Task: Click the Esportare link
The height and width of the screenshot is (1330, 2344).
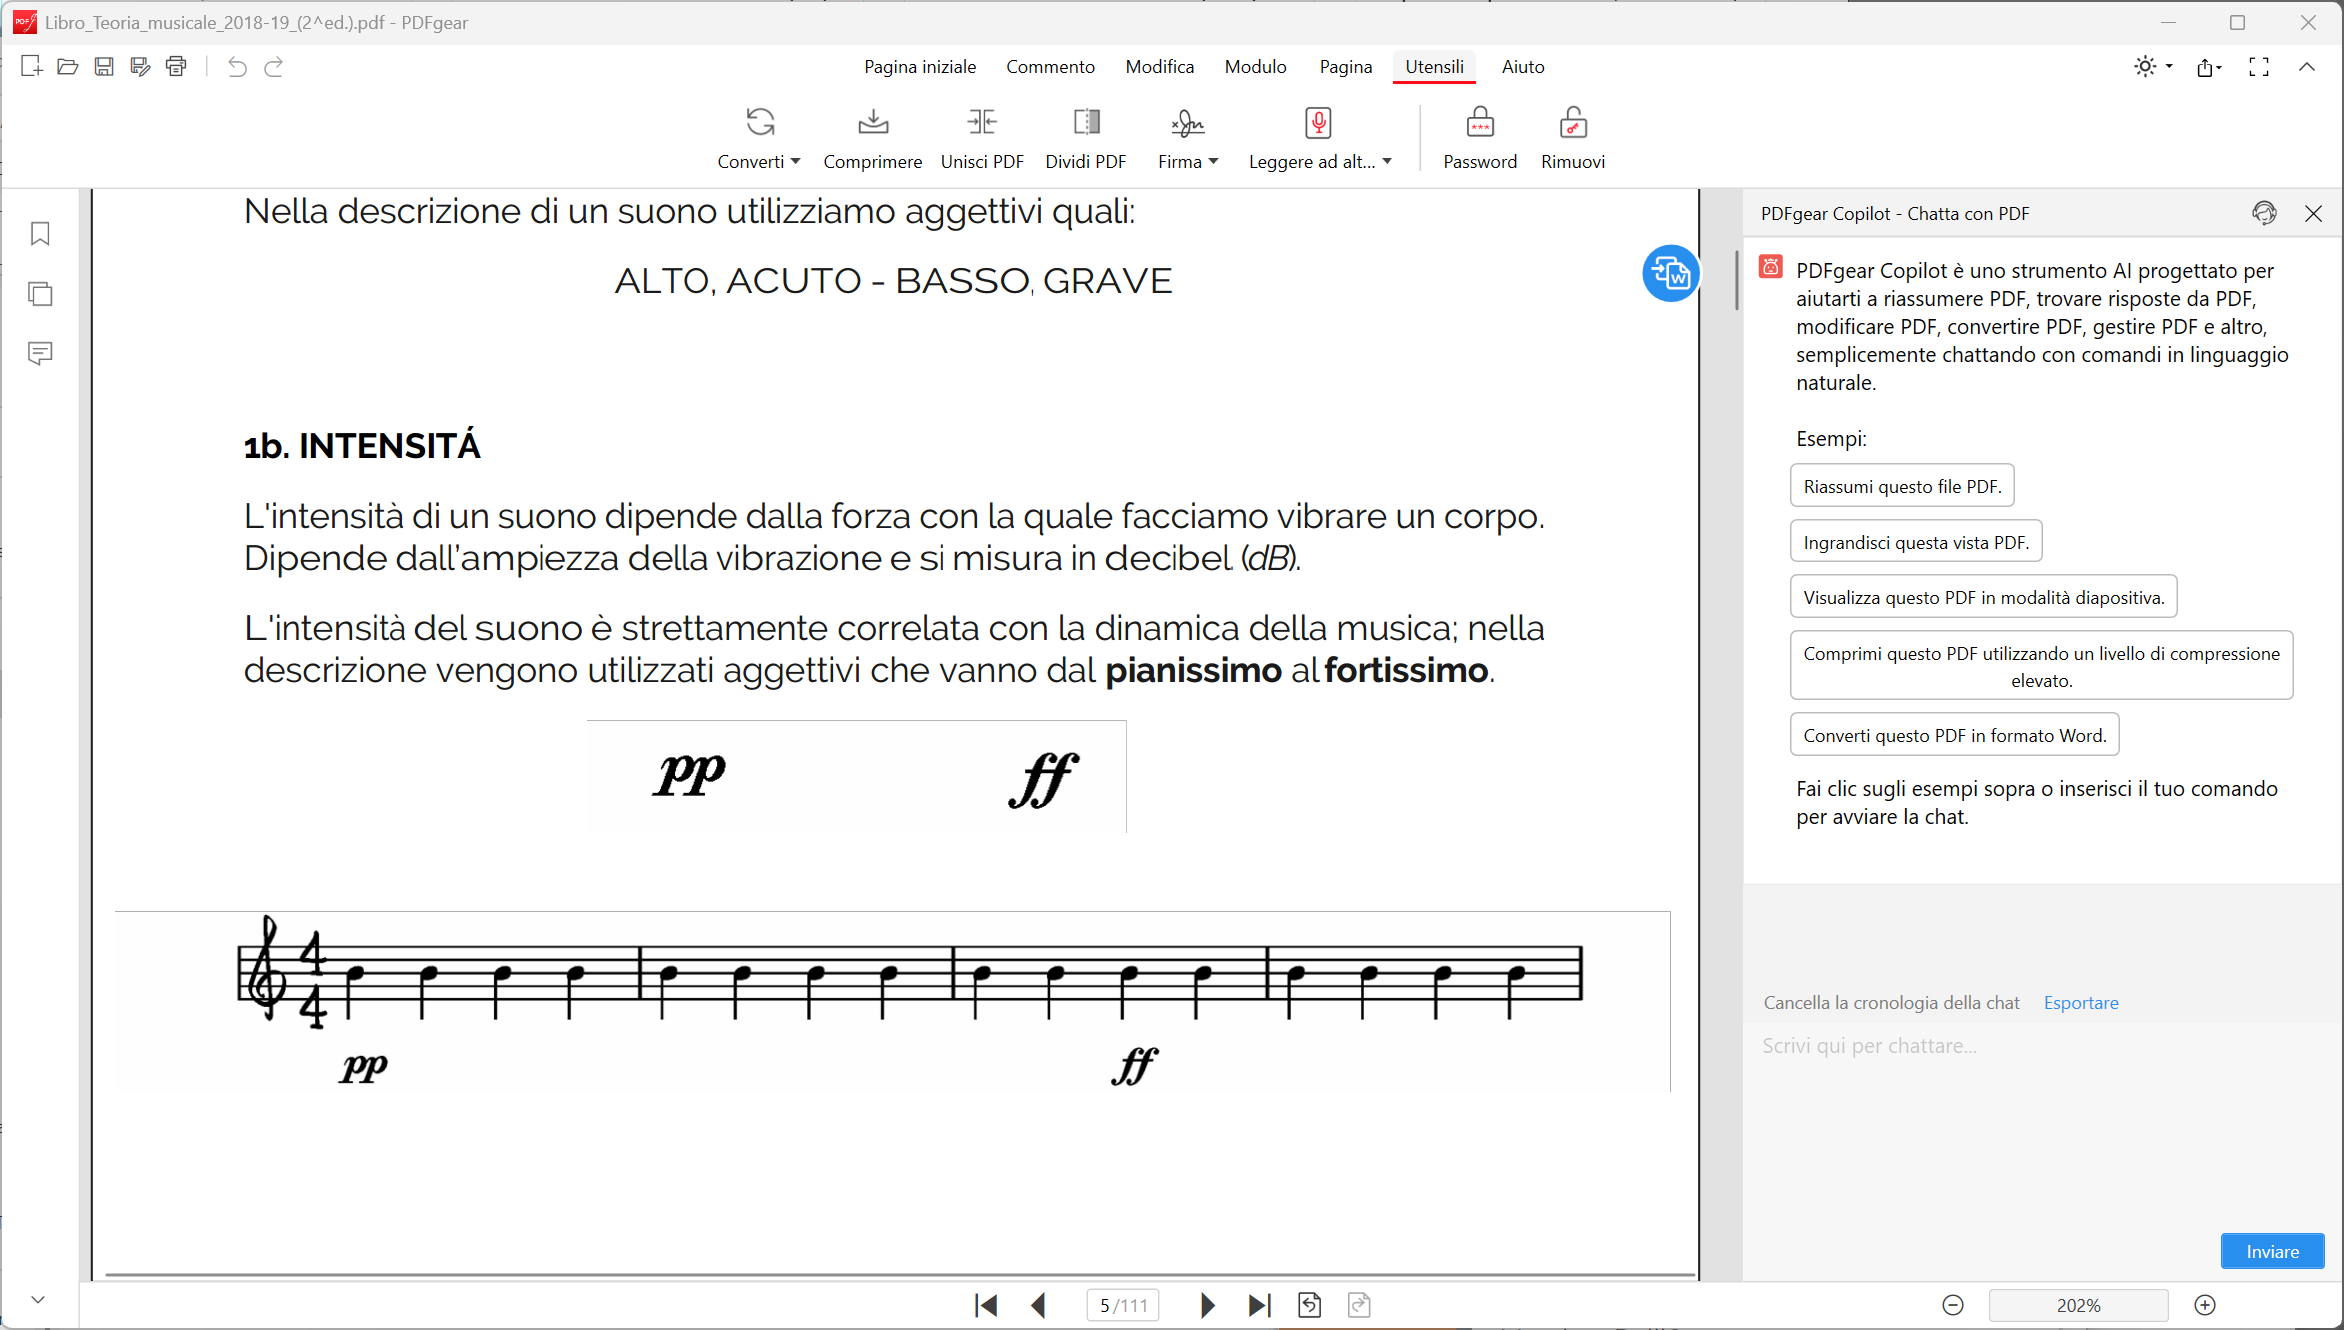Action: 2081,1002
